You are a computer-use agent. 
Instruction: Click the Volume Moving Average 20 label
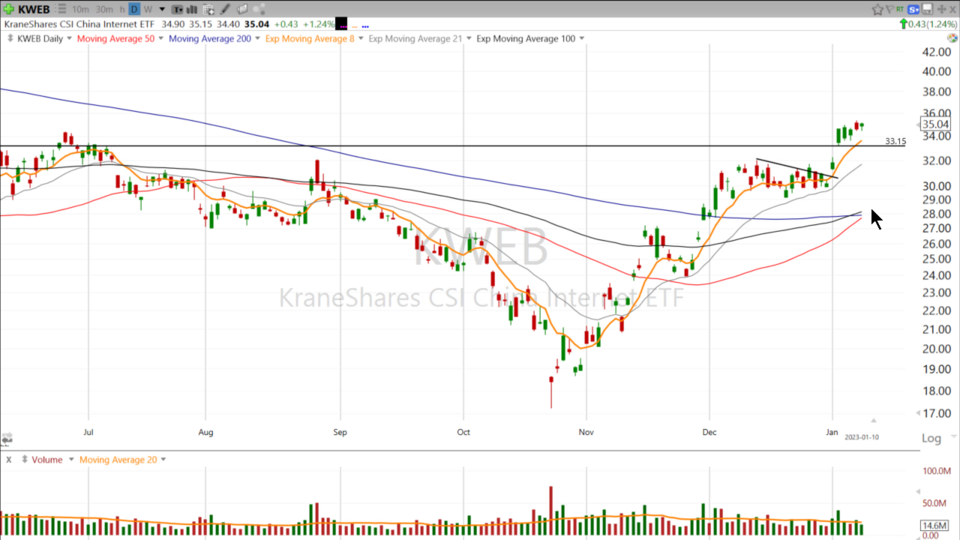click(x=117, y=460)
